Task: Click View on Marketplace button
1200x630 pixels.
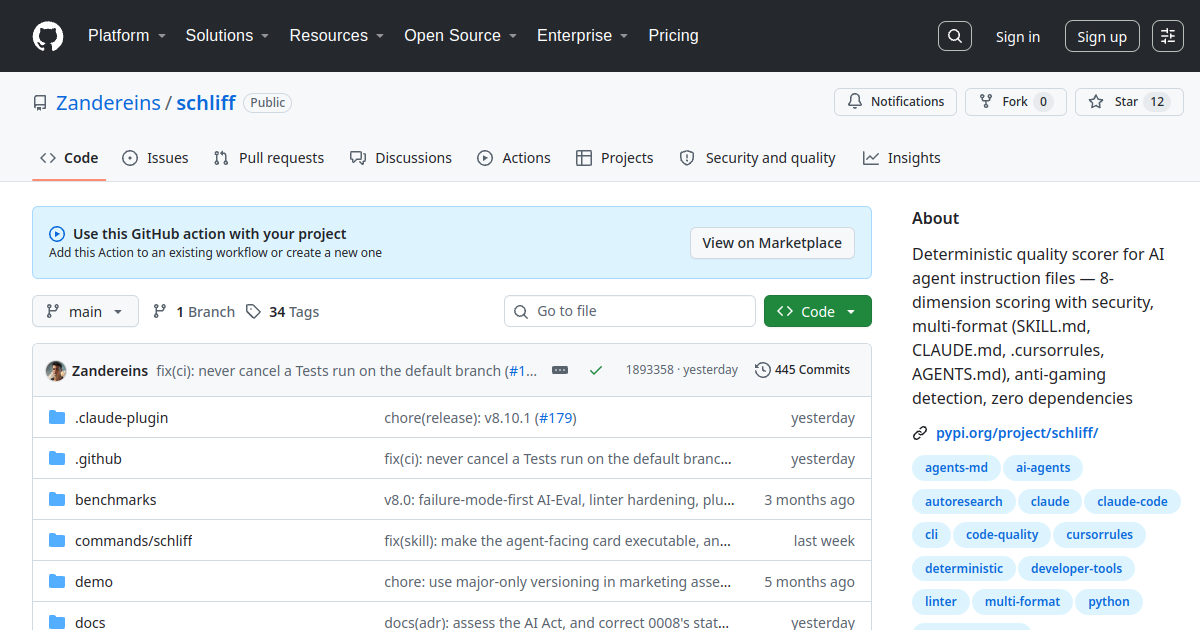Action: pyautogui.click(x=772, y=243)
